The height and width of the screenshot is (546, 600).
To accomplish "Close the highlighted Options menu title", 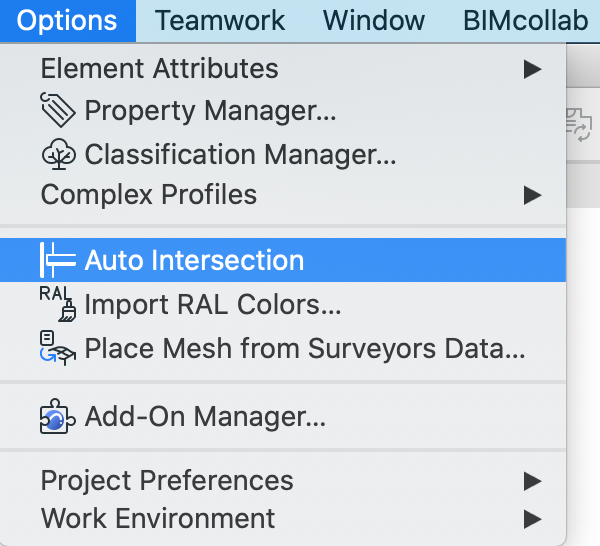I will (67, 21).
